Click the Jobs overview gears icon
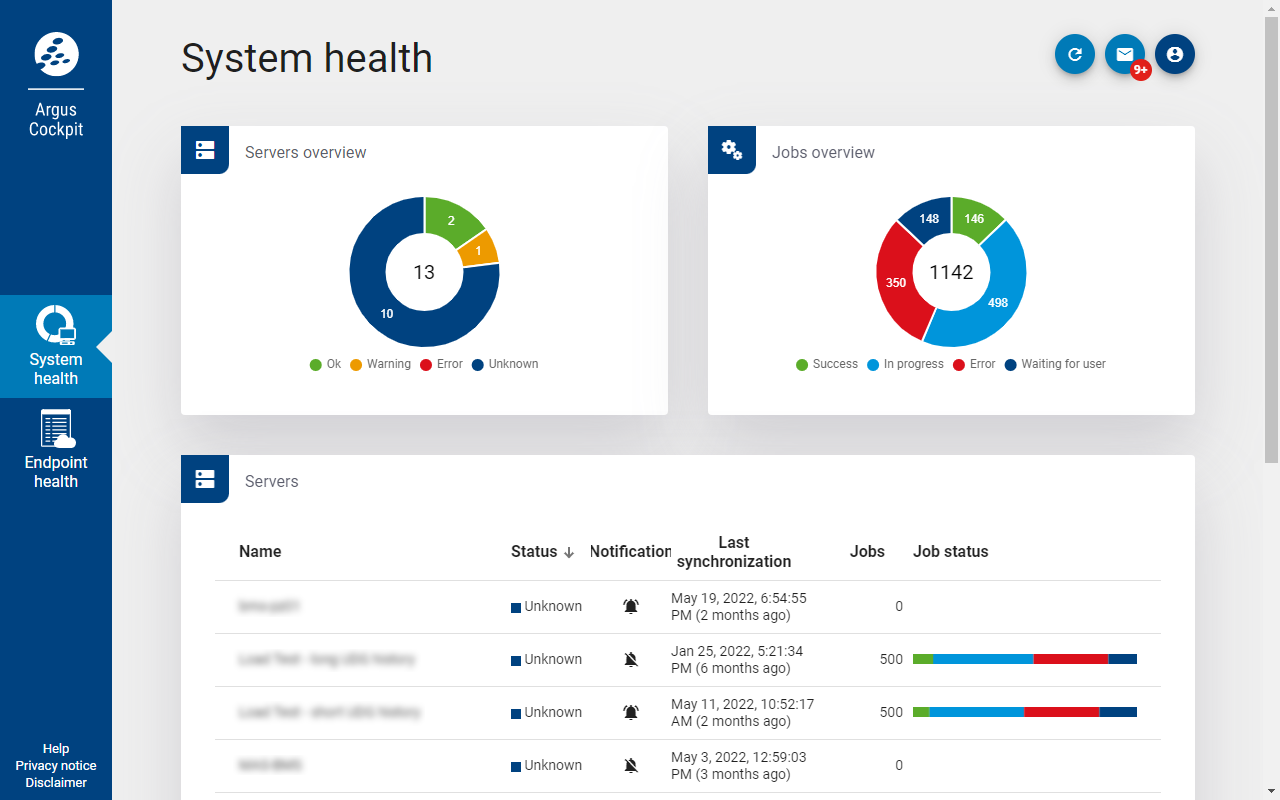 click(732, 150)
